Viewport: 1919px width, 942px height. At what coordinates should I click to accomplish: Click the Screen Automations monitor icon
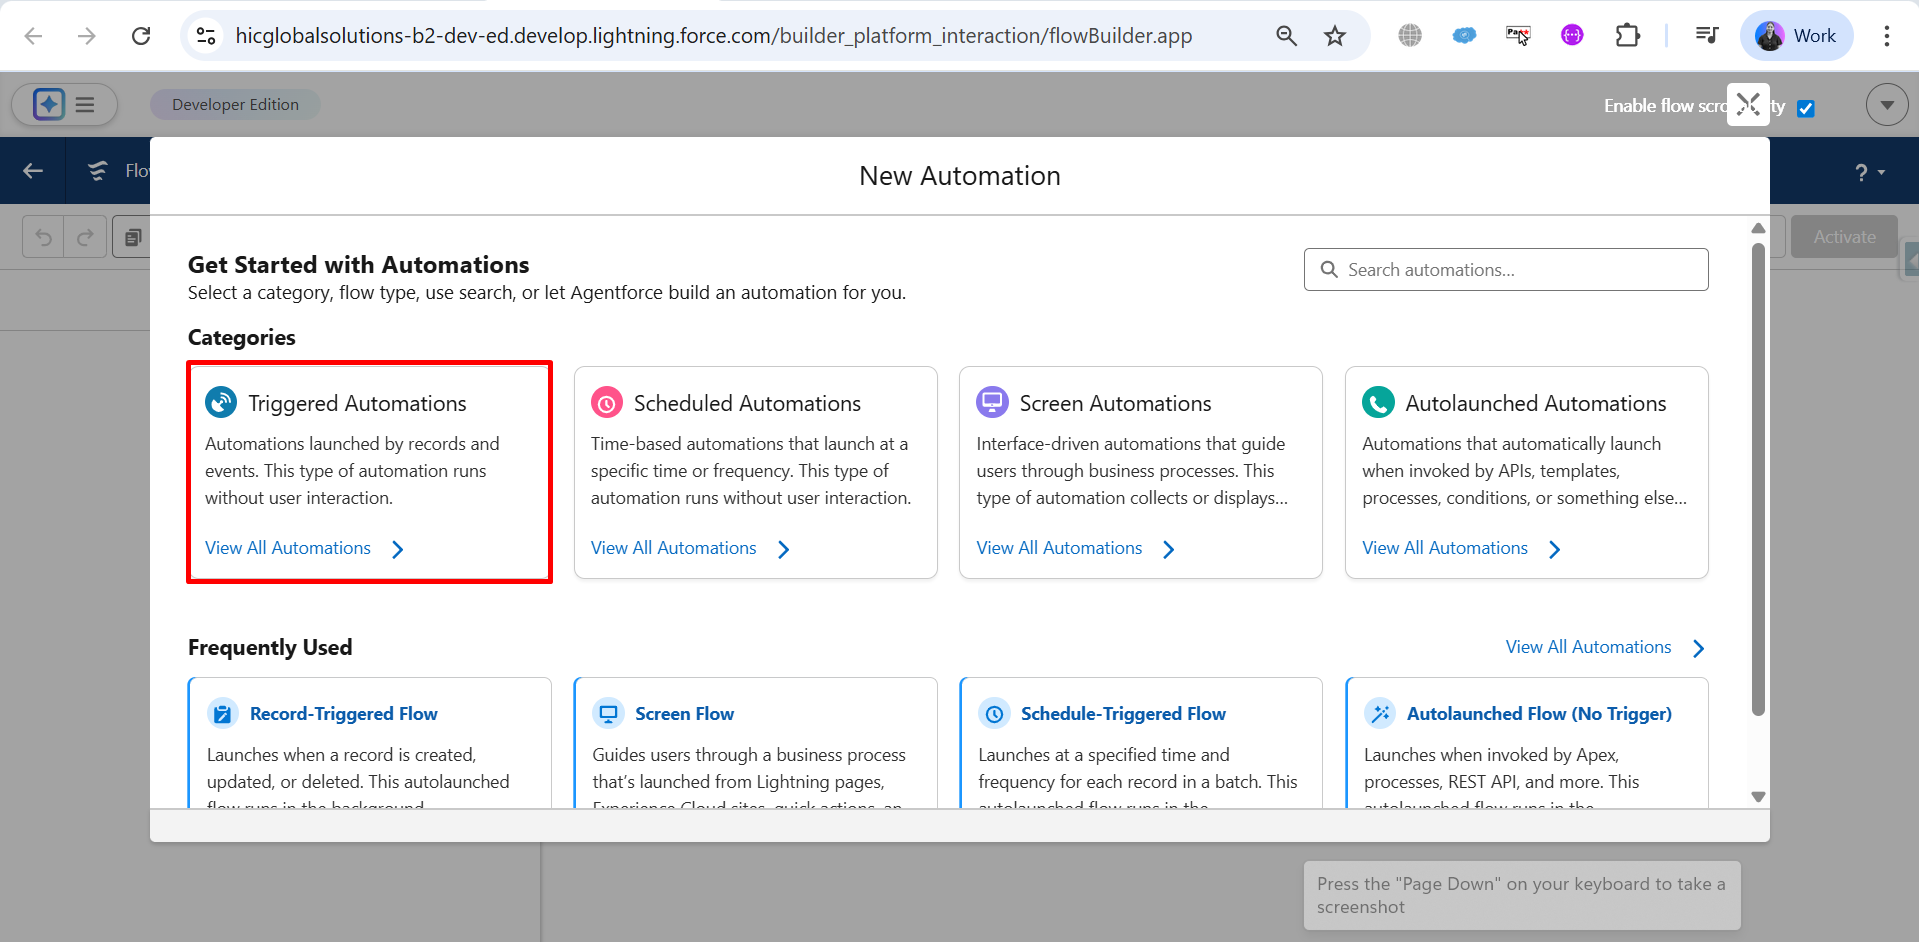(992, 403)
